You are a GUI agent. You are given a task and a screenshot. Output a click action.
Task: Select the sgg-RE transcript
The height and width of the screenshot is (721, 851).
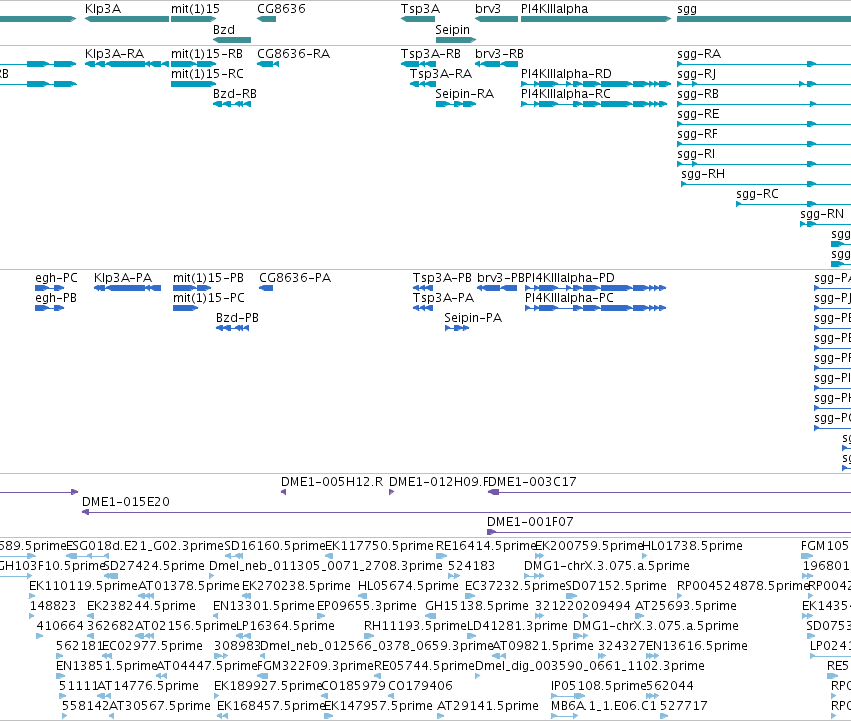(764, 124)
